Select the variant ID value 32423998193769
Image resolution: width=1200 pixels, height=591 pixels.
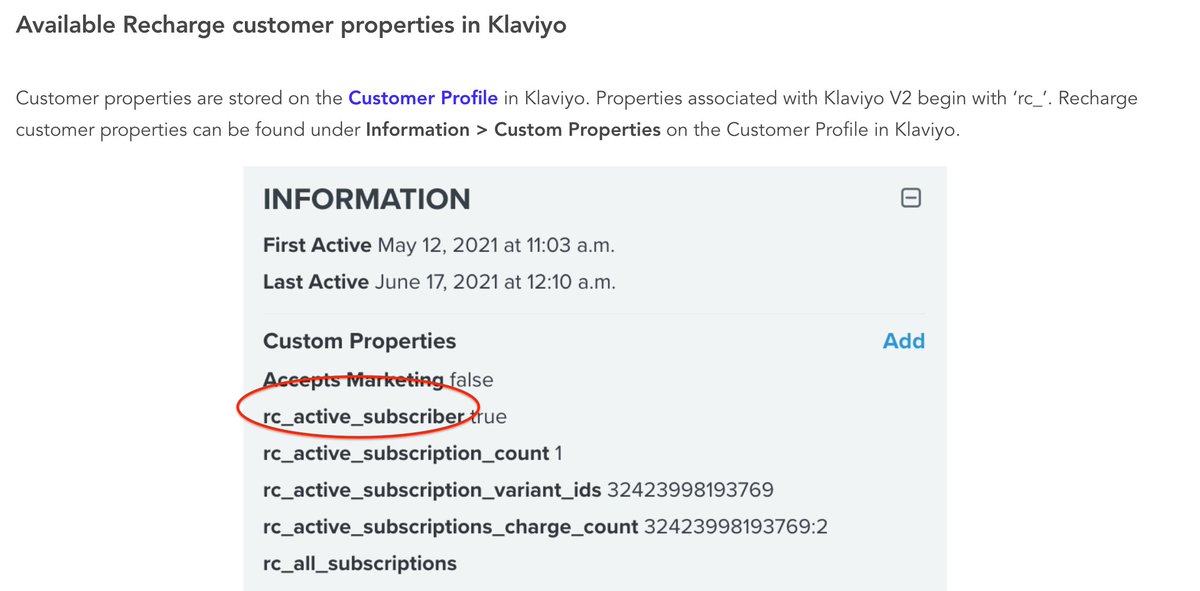pos(690,490)
